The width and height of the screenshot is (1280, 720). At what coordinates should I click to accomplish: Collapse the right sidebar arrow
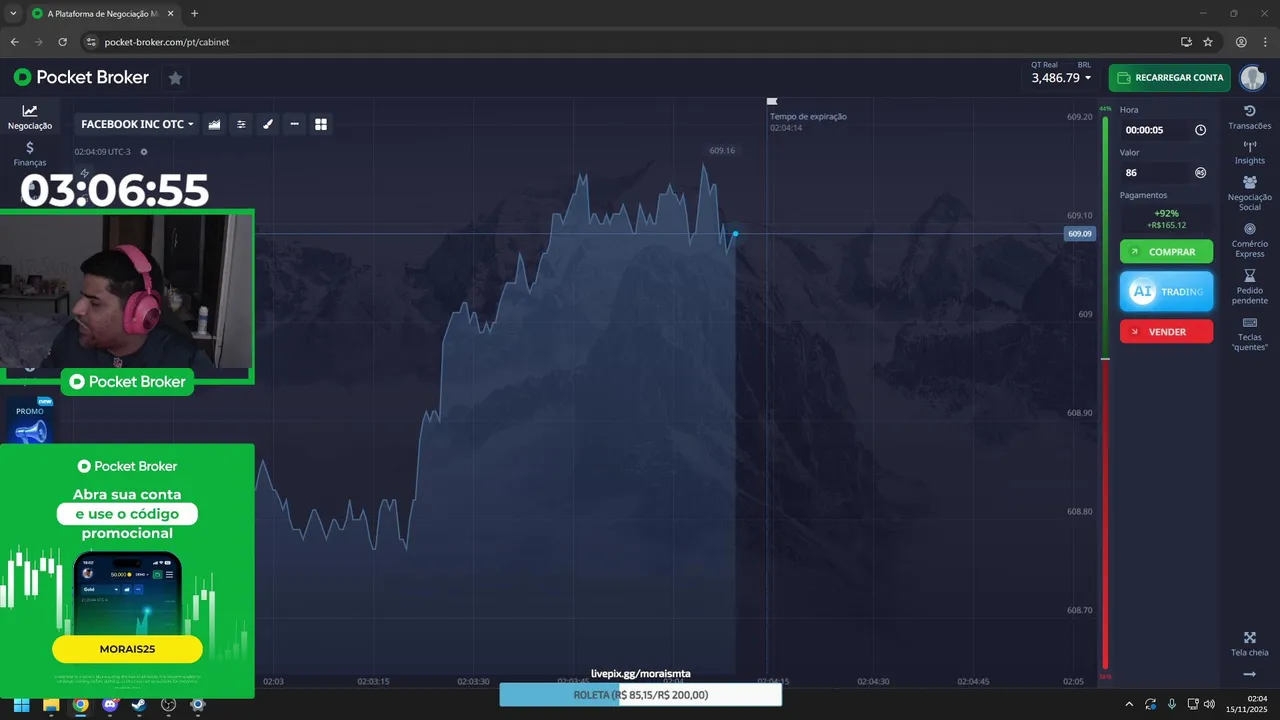pyautogui.click(x=1250, y=674)
